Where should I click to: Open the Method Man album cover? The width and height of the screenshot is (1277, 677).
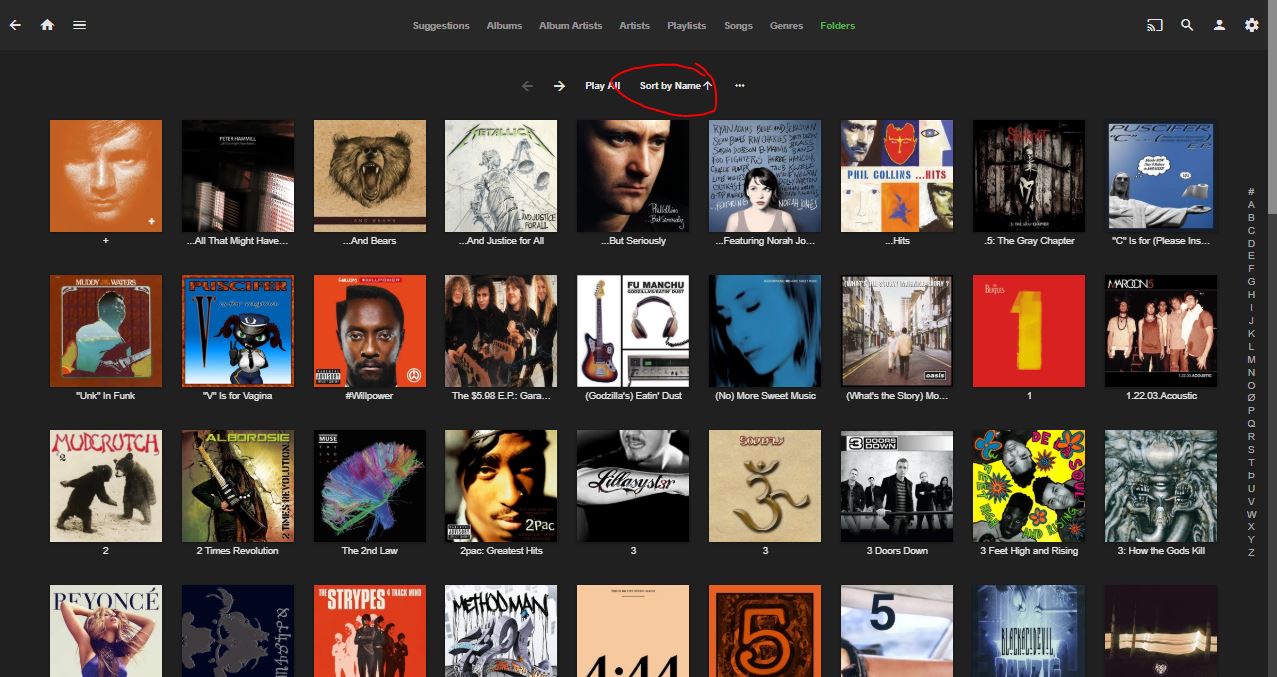(x=501, y=631)
